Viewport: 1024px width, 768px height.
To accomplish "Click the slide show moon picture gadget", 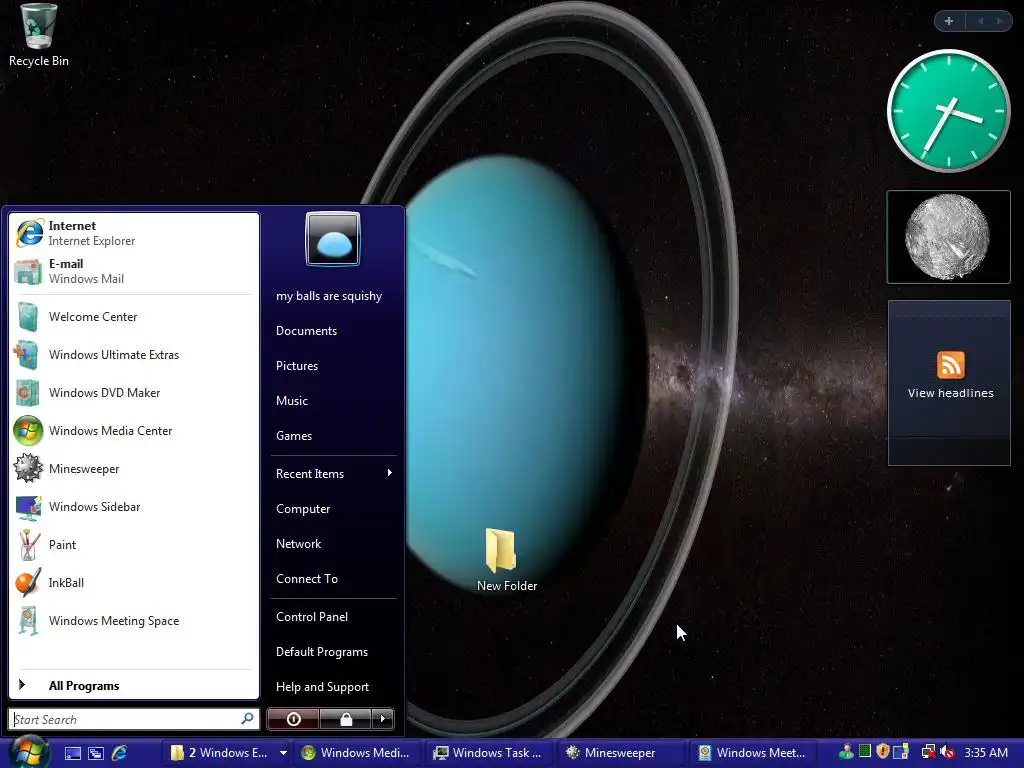I will pos(948,237).
